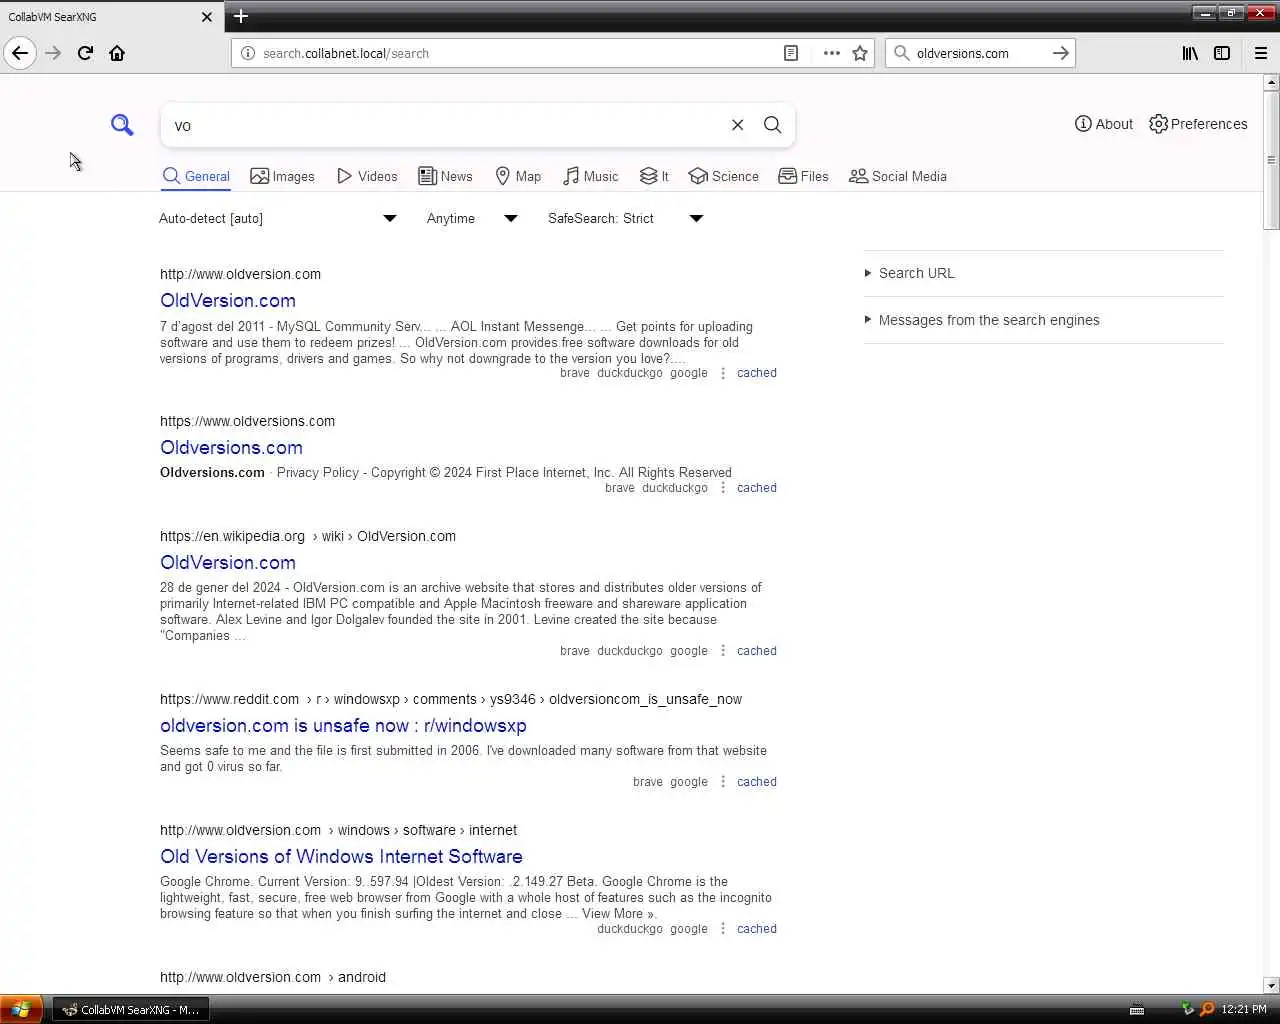Open options menu for Windows Internet Software result
The height and width of the screenshot is (1024, 1280).
[x=723, y=929]
